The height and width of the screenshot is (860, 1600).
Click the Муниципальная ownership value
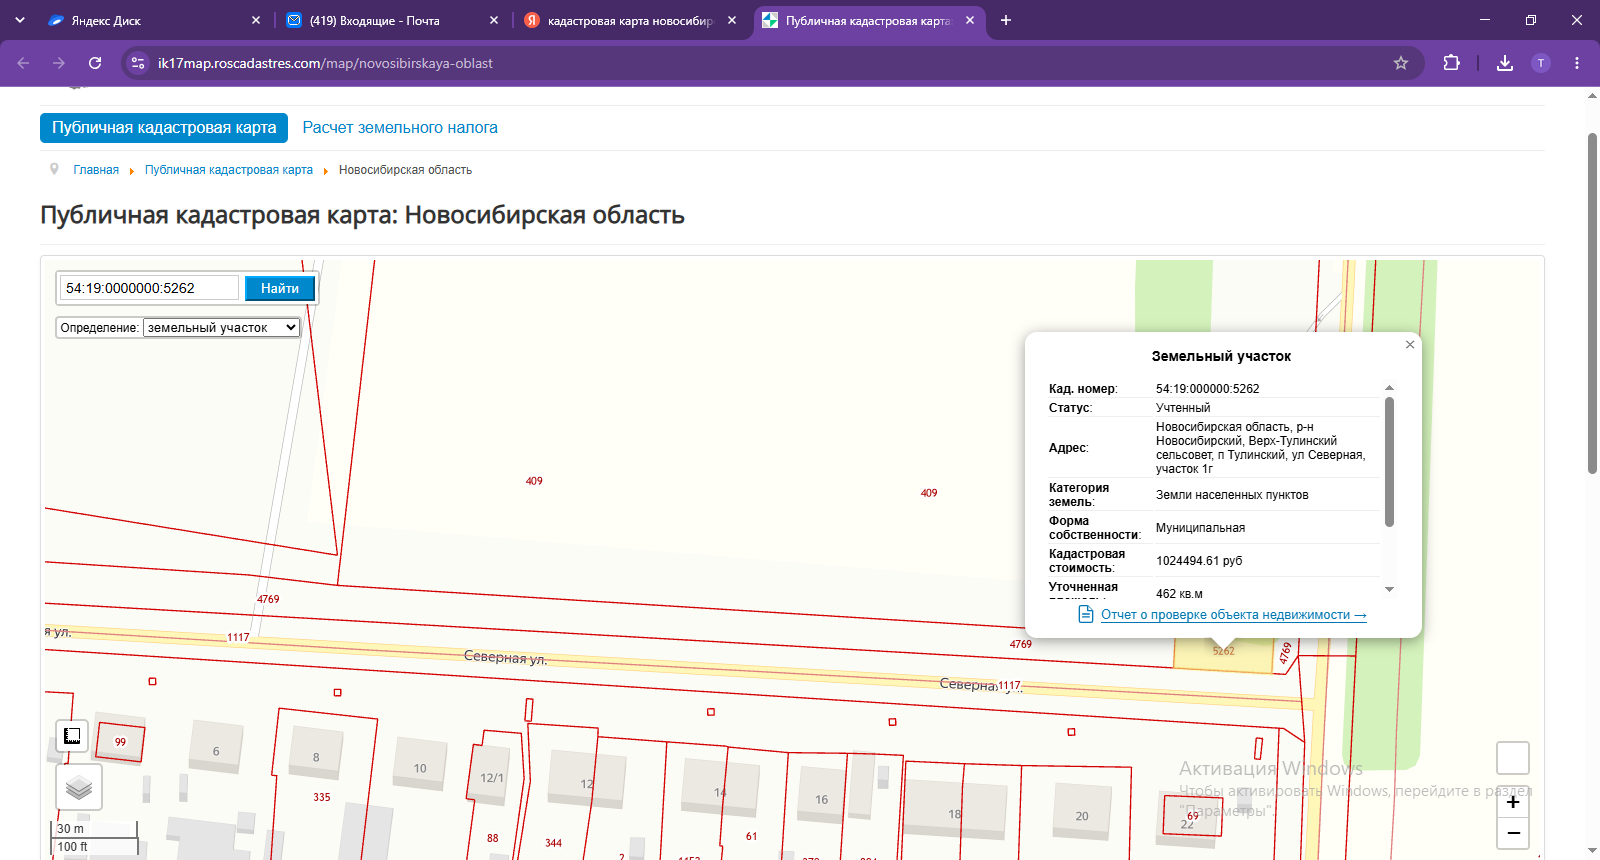click(1200, 528)
